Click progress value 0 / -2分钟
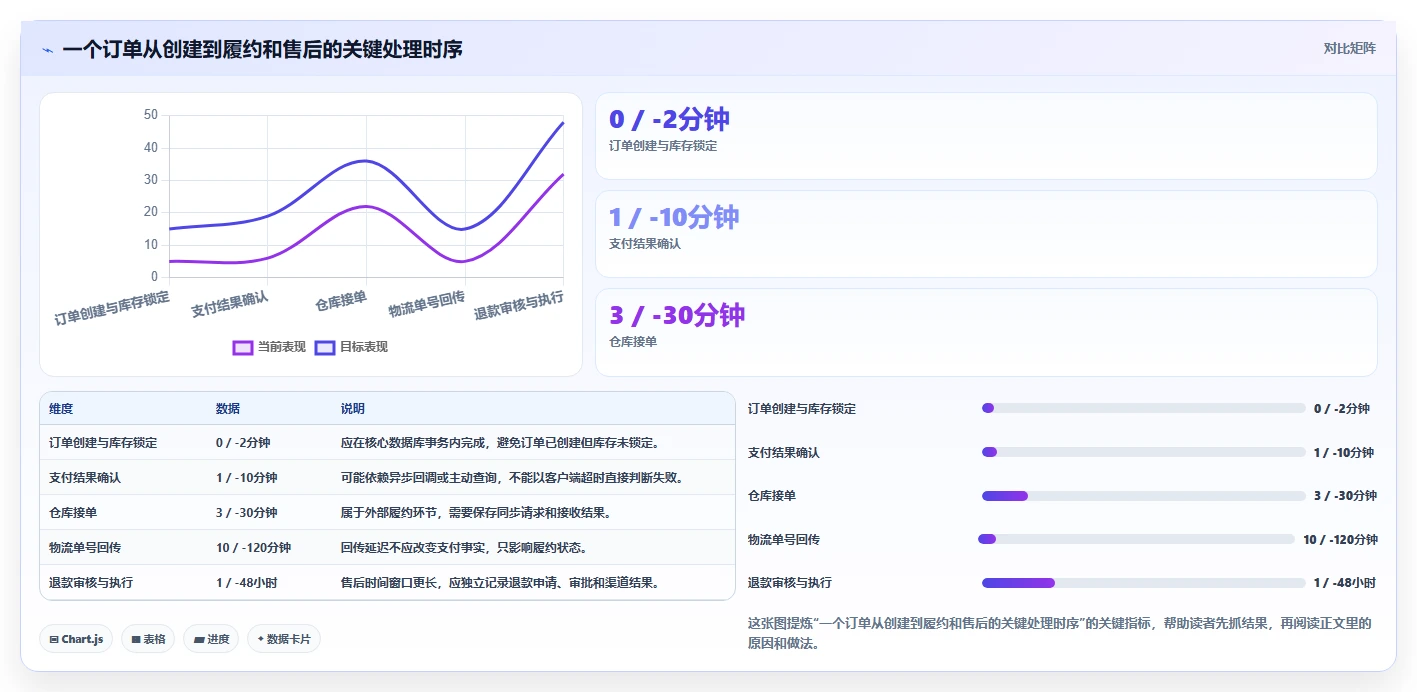This screenshot has width=1417, height=692. (x=1342, y=408)
